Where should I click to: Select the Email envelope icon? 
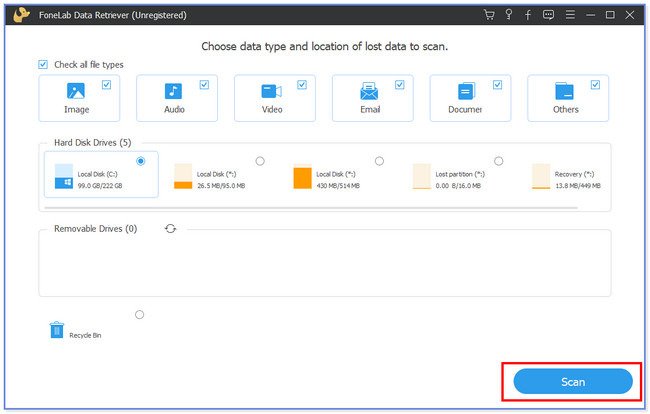tap(369, 91)
